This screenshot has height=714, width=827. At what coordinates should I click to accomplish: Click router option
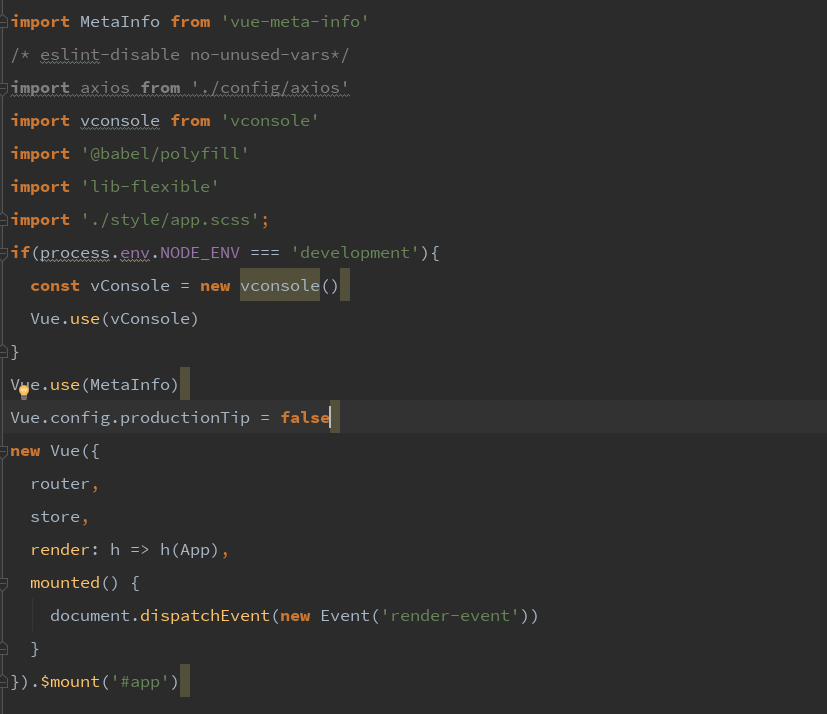point(60,484)
